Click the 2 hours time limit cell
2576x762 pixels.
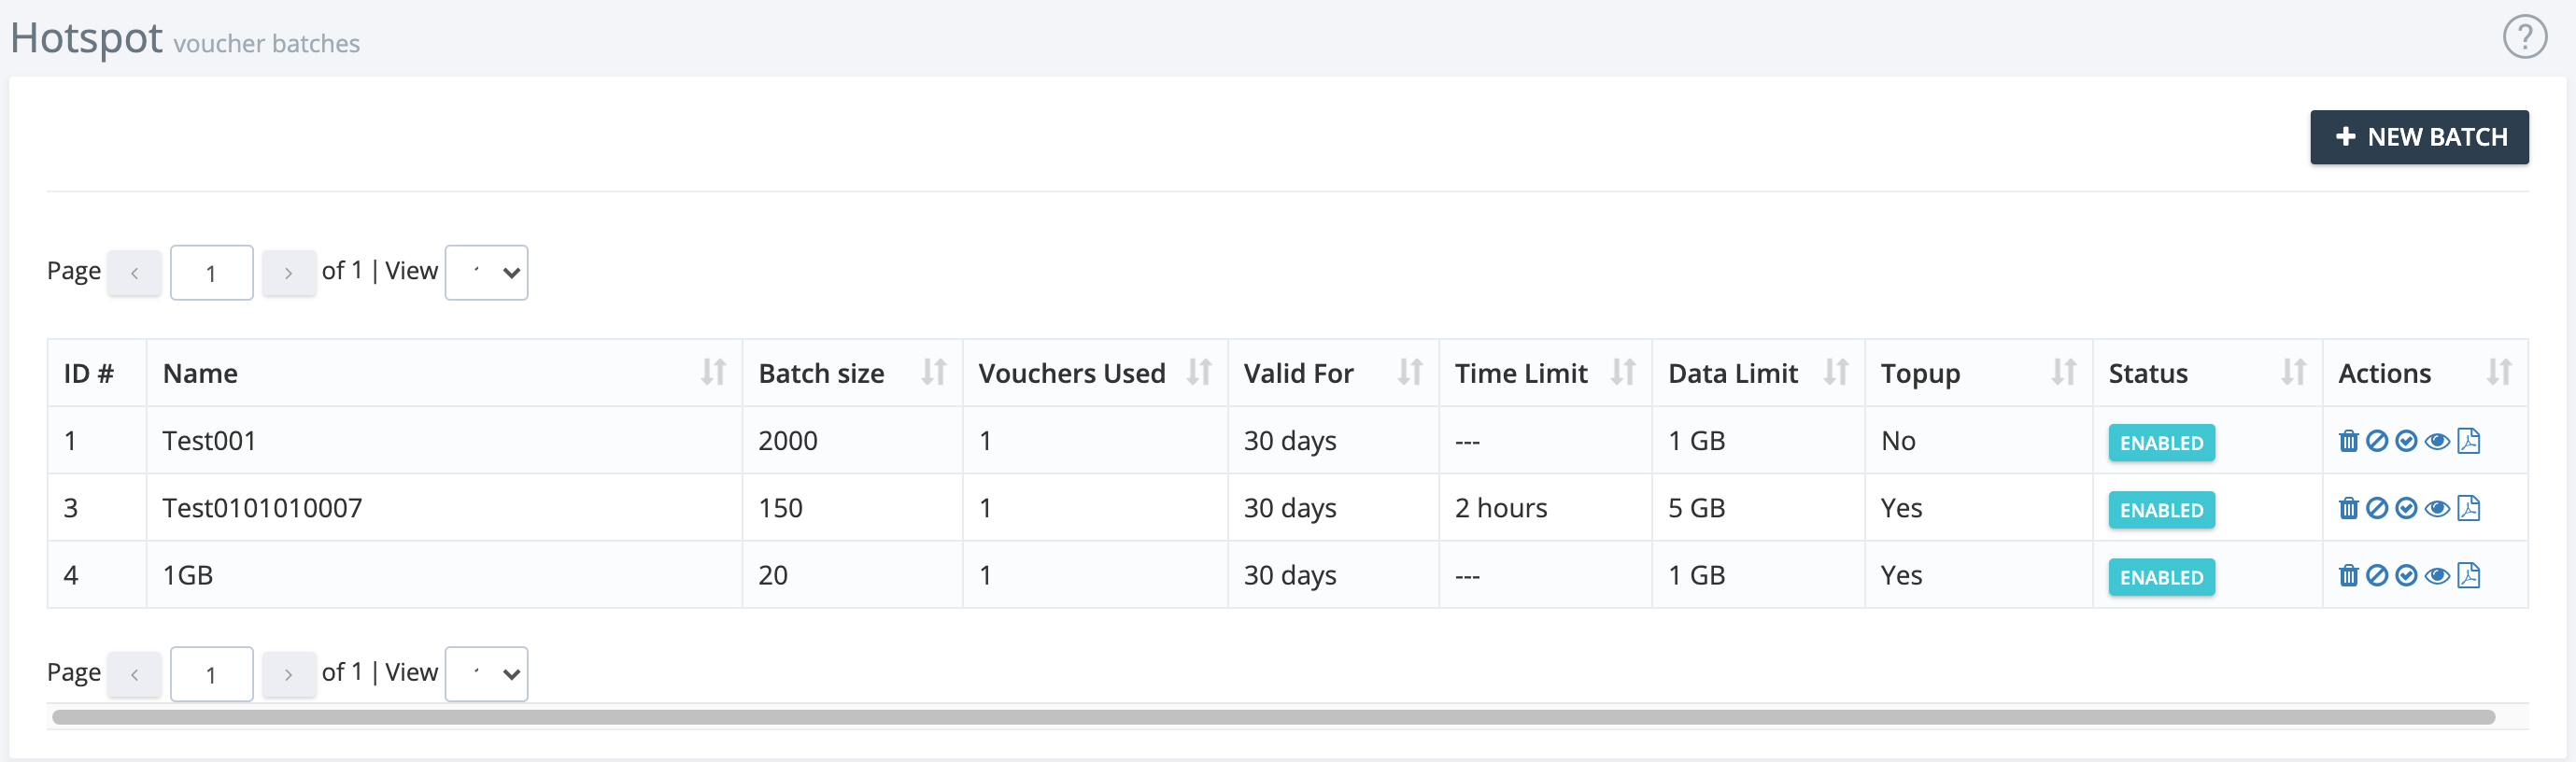pyautogui.click(x=1545, y=508)
